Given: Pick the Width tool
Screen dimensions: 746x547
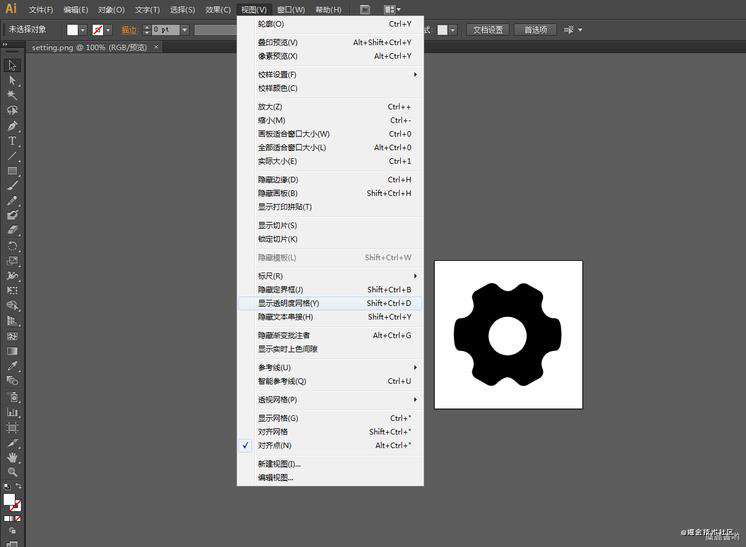Looking at the screenshot, I should click(12, 275).
